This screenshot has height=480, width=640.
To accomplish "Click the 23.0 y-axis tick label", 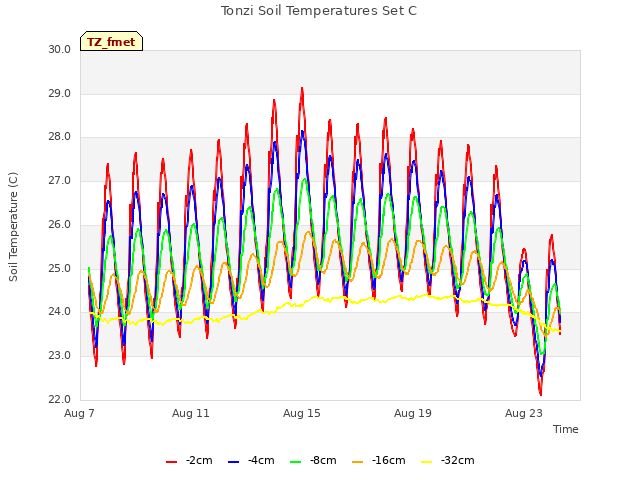I will [60, 356].
